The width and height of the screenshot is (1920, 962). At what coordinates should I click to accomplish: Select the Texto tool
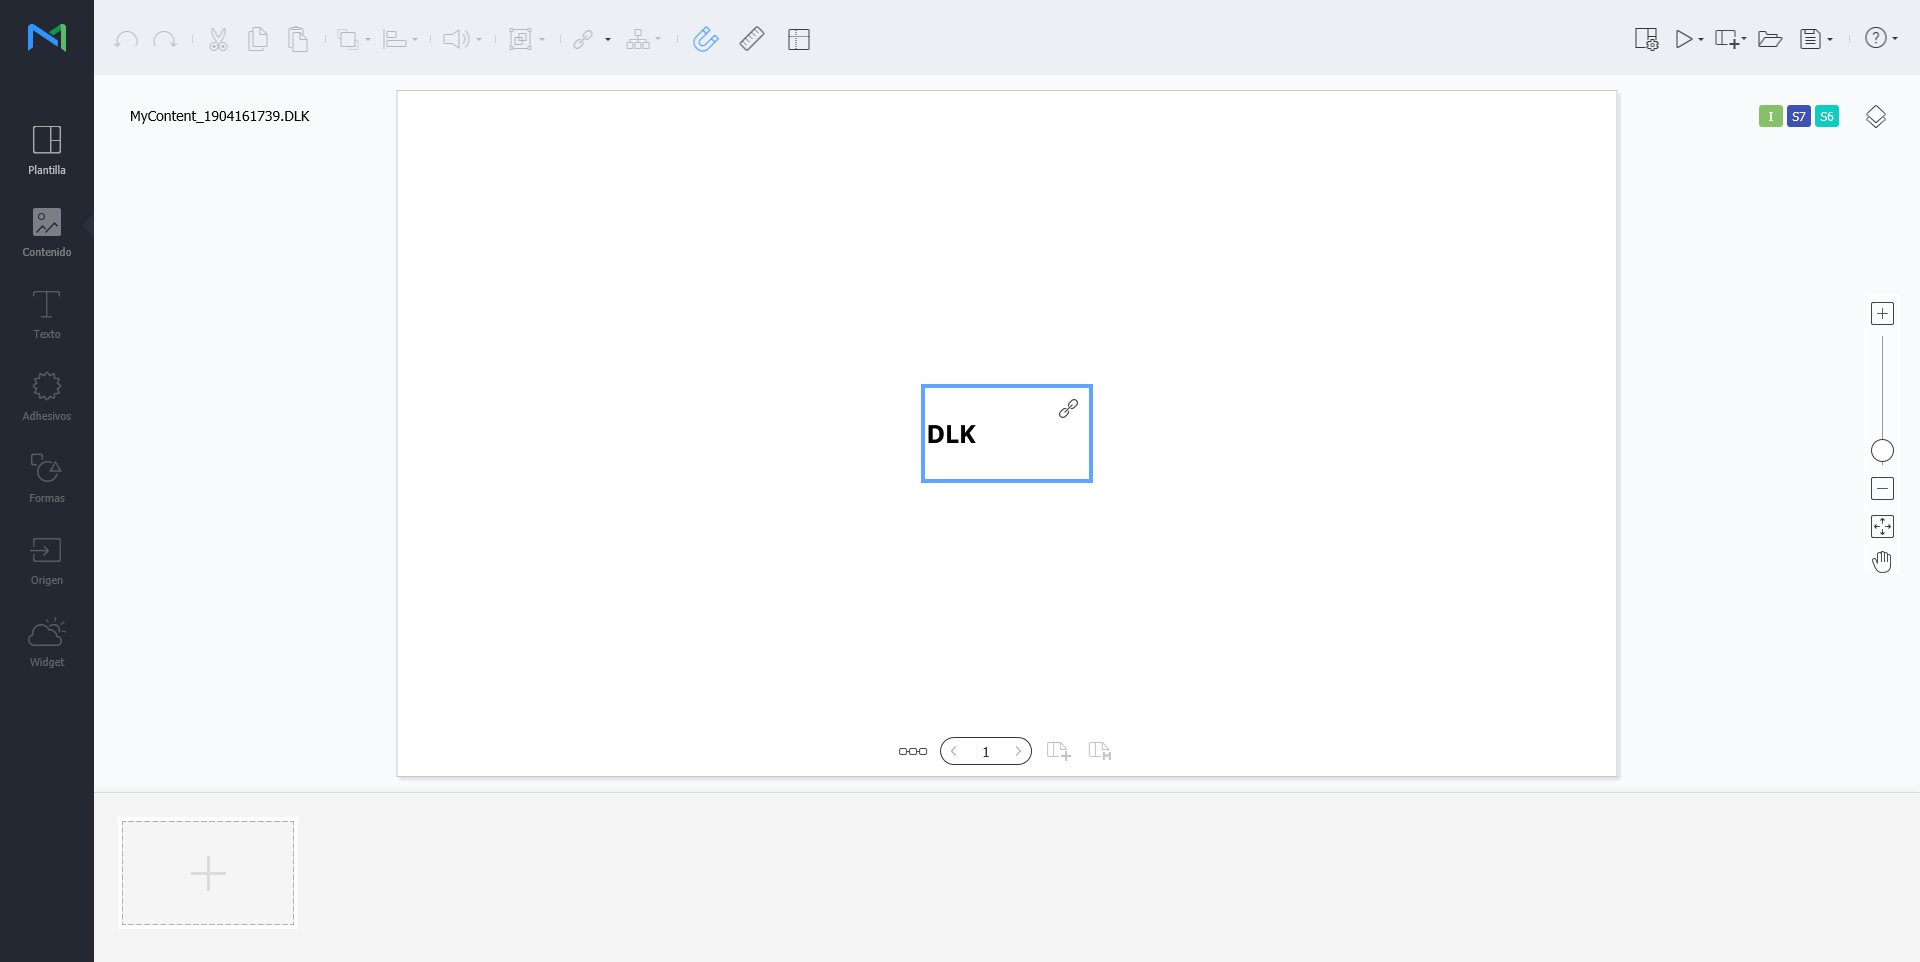click(47, 314)
